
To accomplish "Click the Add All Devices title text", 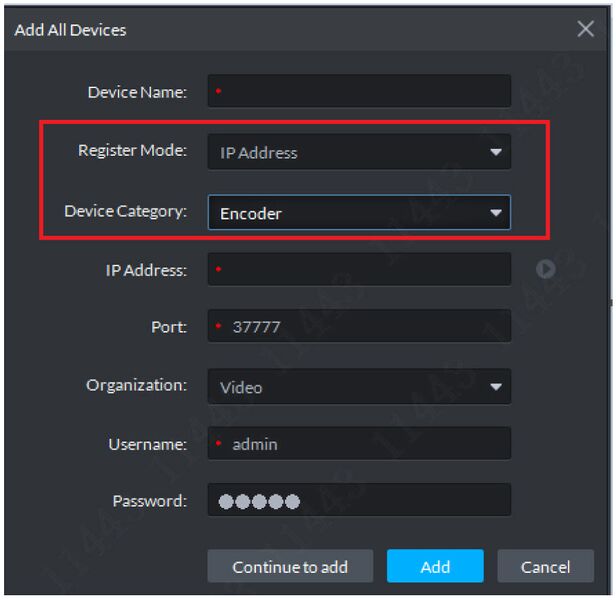I will pyautogui.click(x=70, y=30).
